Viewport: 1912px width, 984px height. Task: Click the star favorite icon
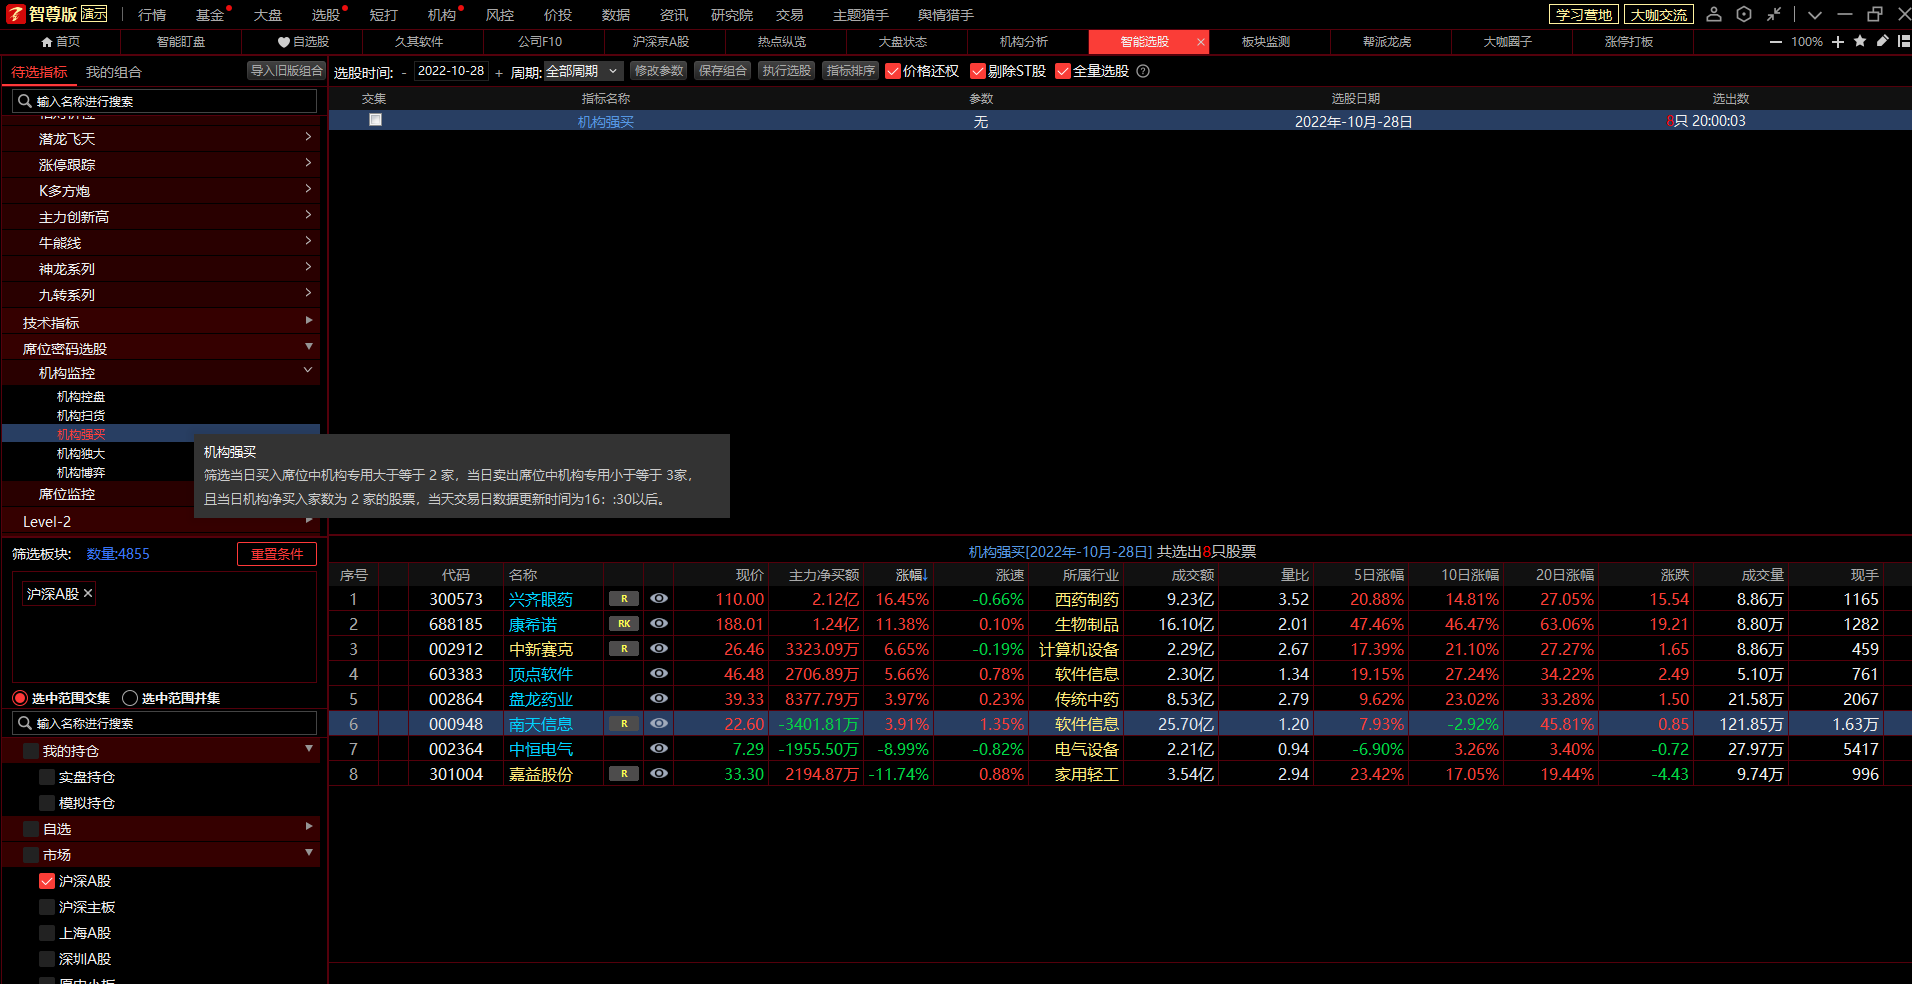(1860, 41)
